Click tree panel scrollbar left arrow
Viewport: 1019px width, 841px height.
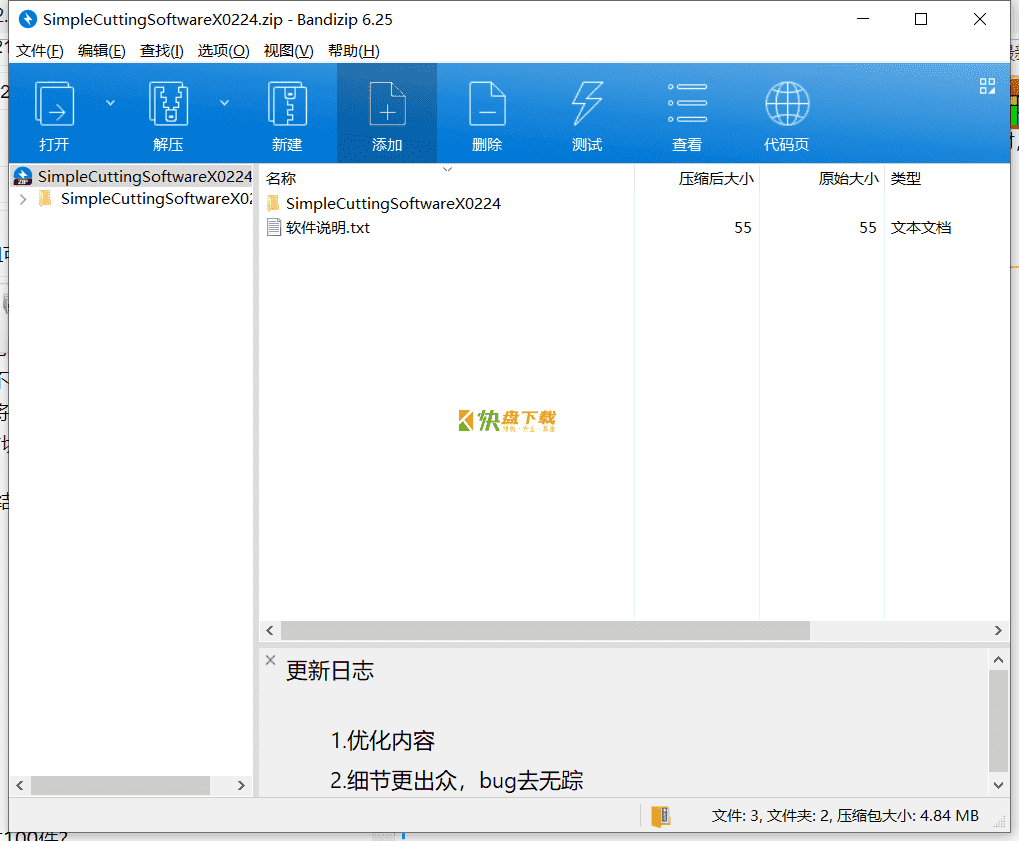coord(19,785)
